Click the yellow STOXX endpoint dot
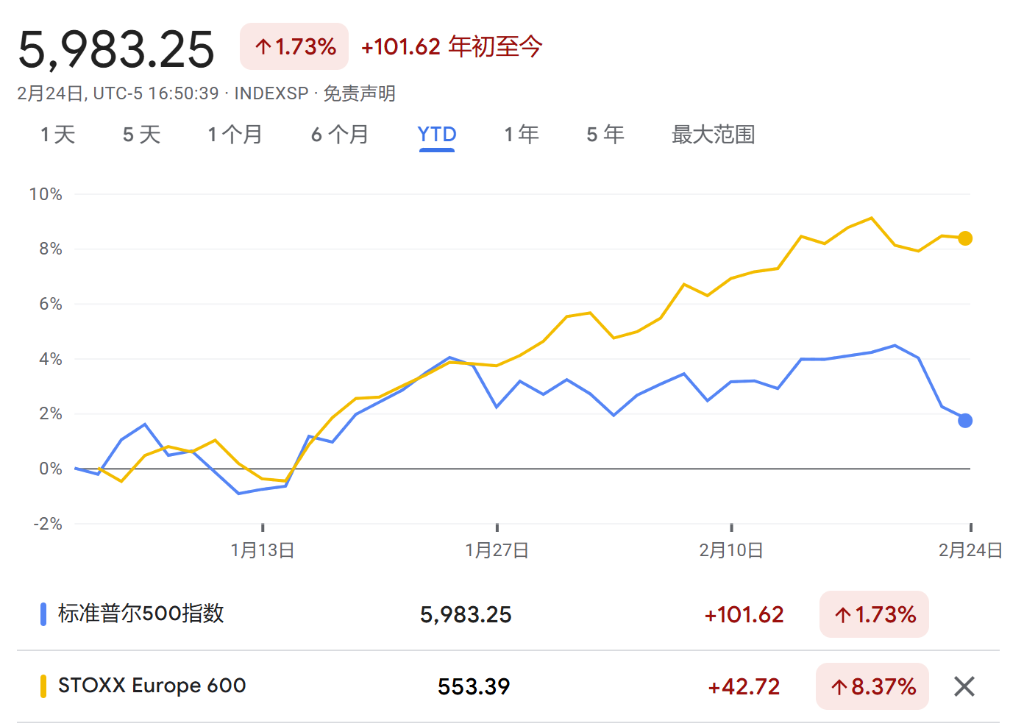Viewport: 1024px width, 723px height. point(965,238)
